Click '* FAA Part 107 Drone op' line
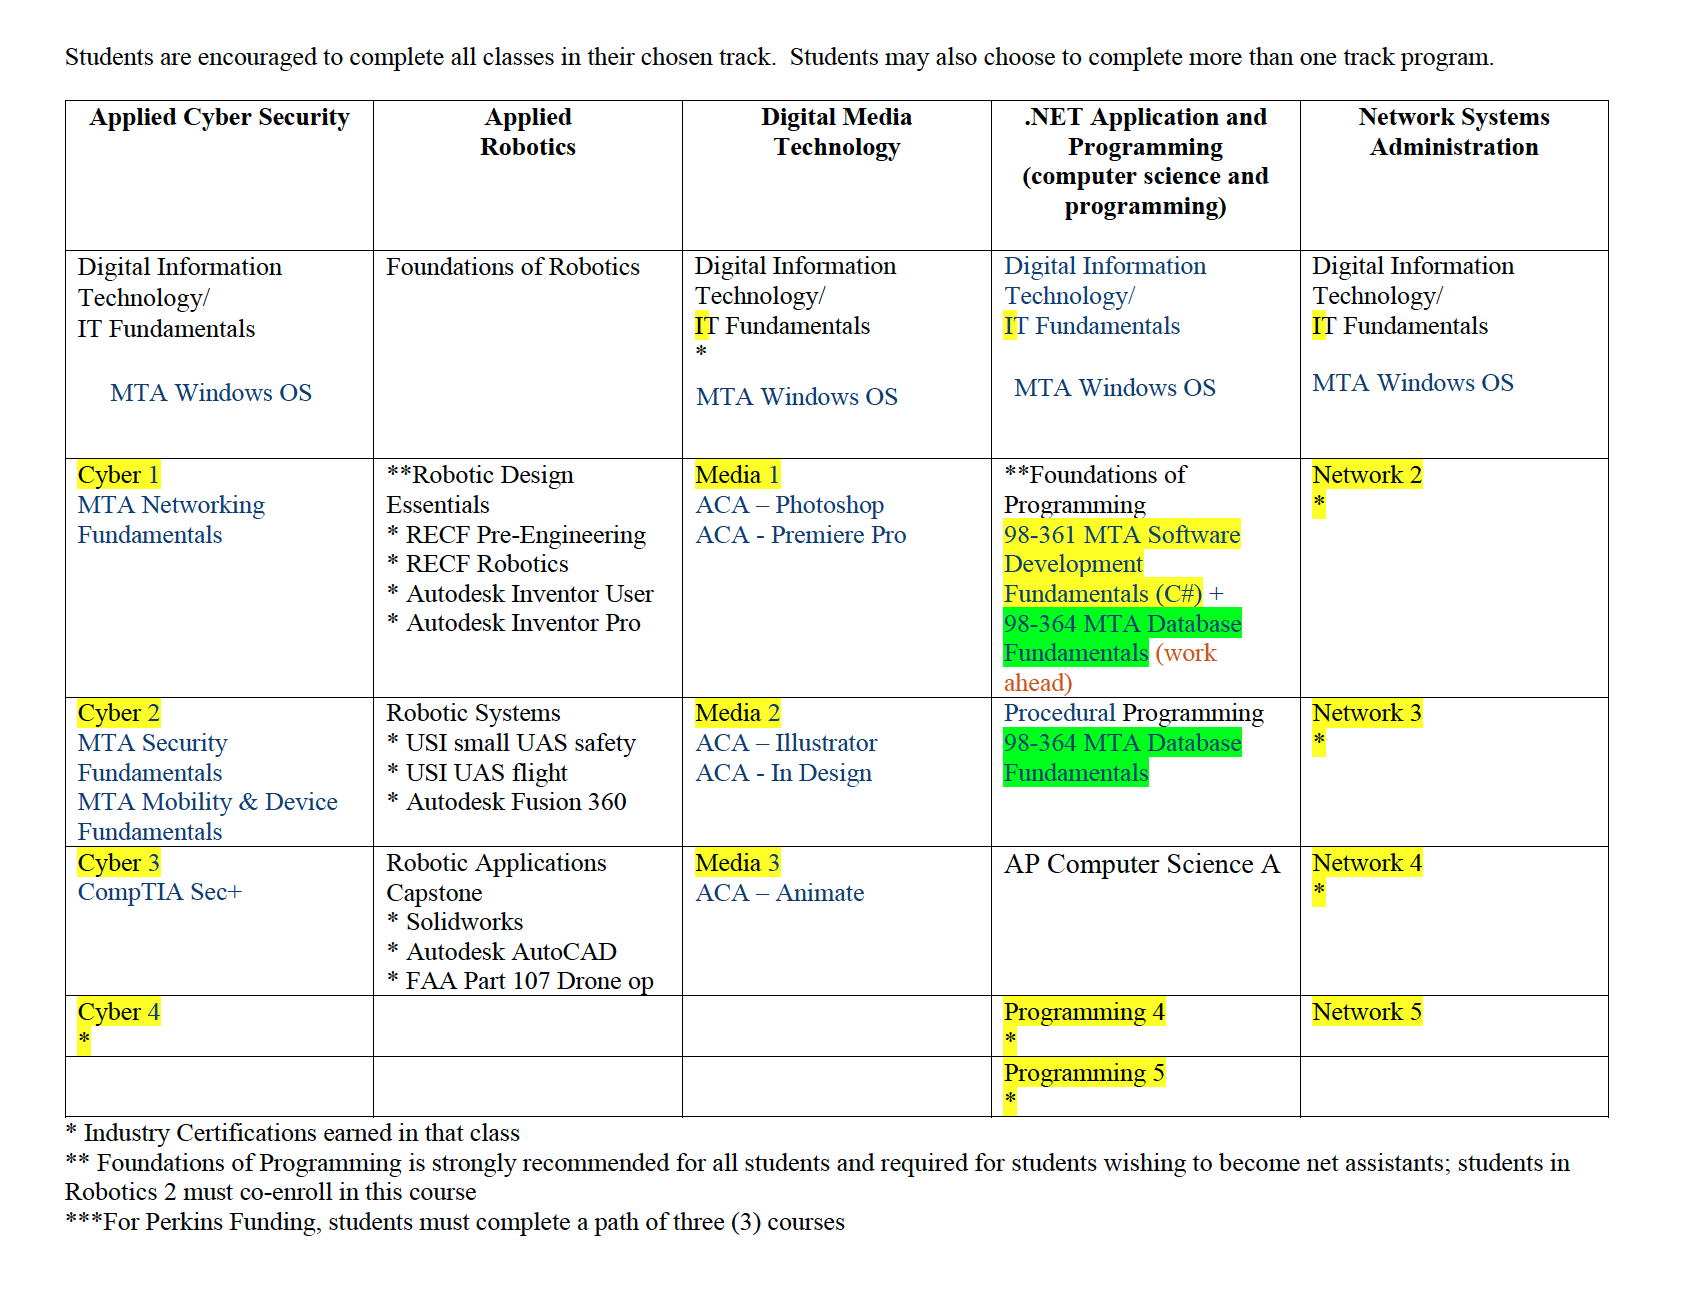The width and height of the screenshot is (1692, 1300). [x=520, y=981]
